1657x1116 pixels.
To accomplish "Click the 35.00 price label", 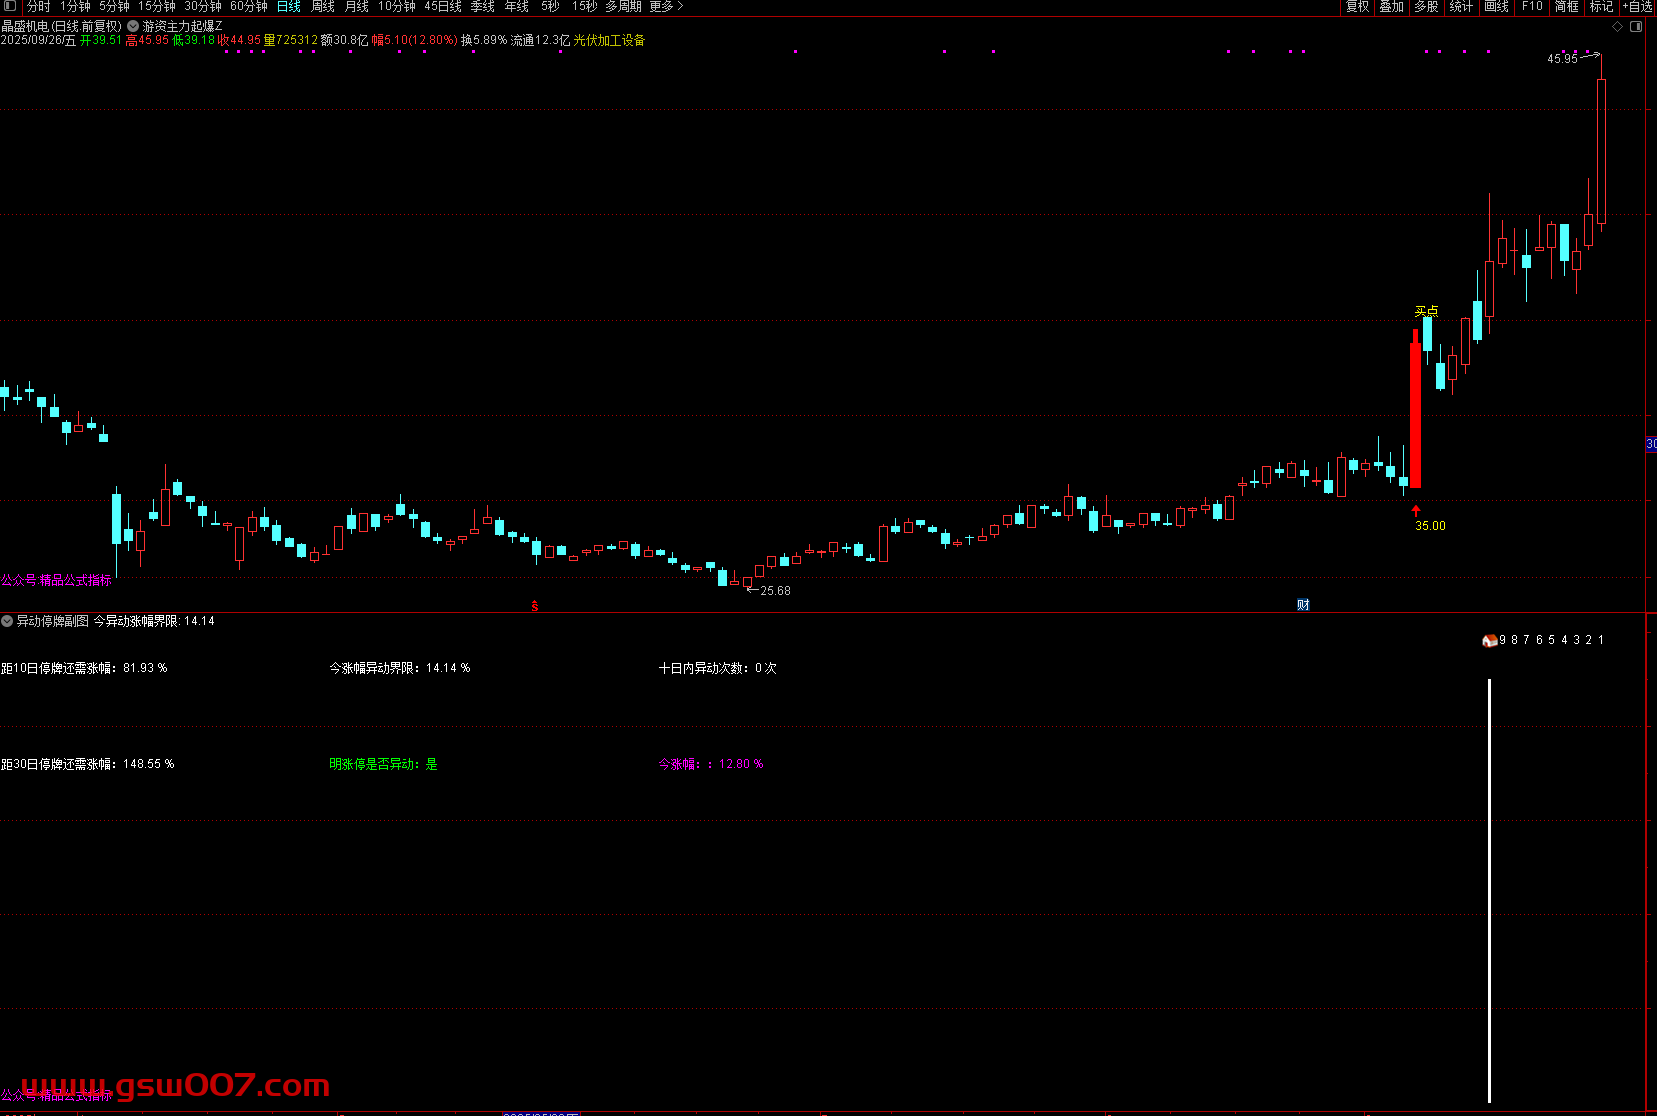I will (x=1430, y=526).
